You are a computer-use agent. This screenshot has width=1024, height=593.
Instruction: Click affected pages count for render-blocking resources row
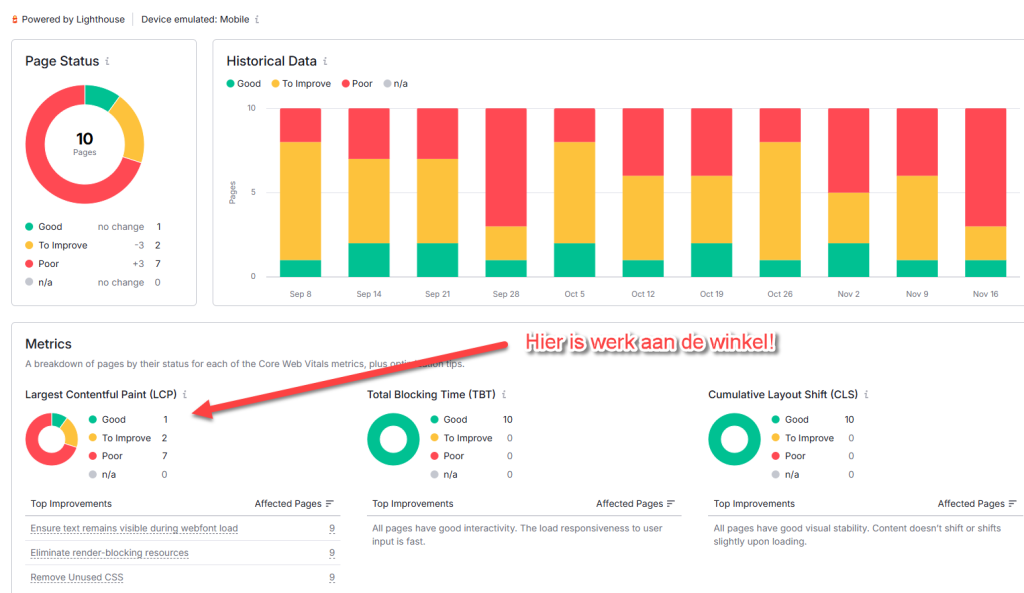[332, 553]
